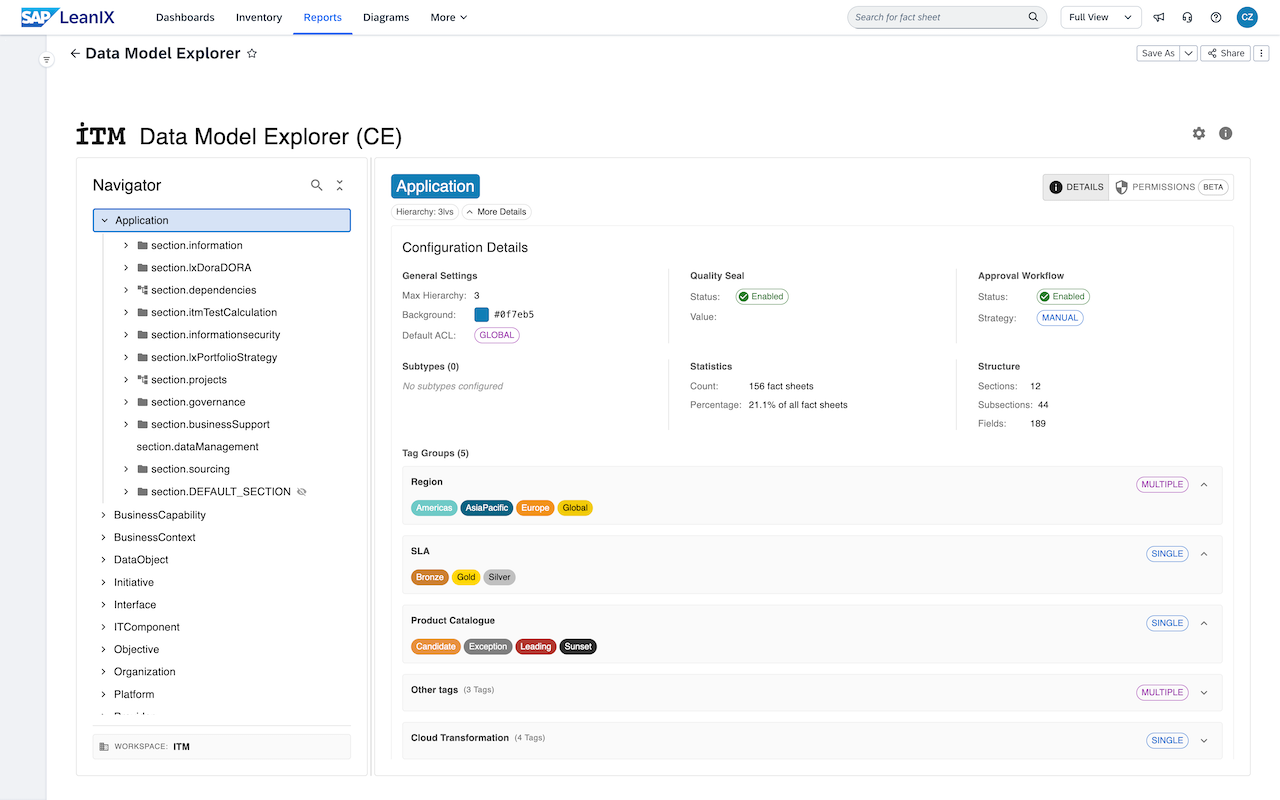Mark the report as favorite with the star

[x=252, y=54]
